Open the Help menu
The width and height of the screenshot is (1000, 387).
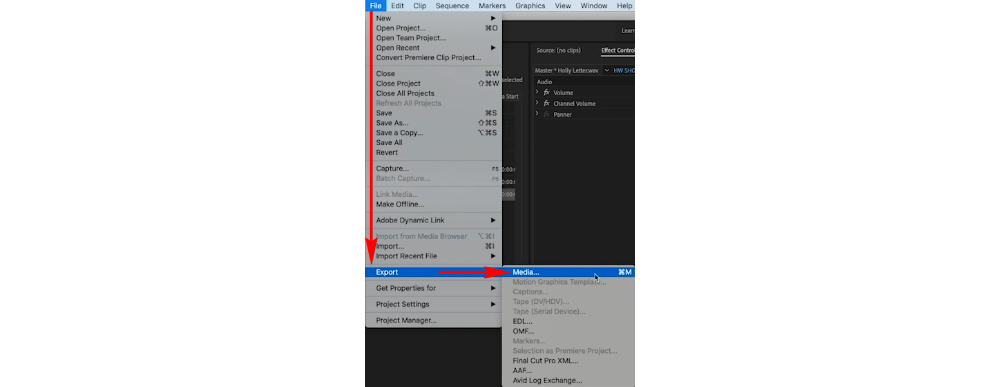(x=624, y=6)
